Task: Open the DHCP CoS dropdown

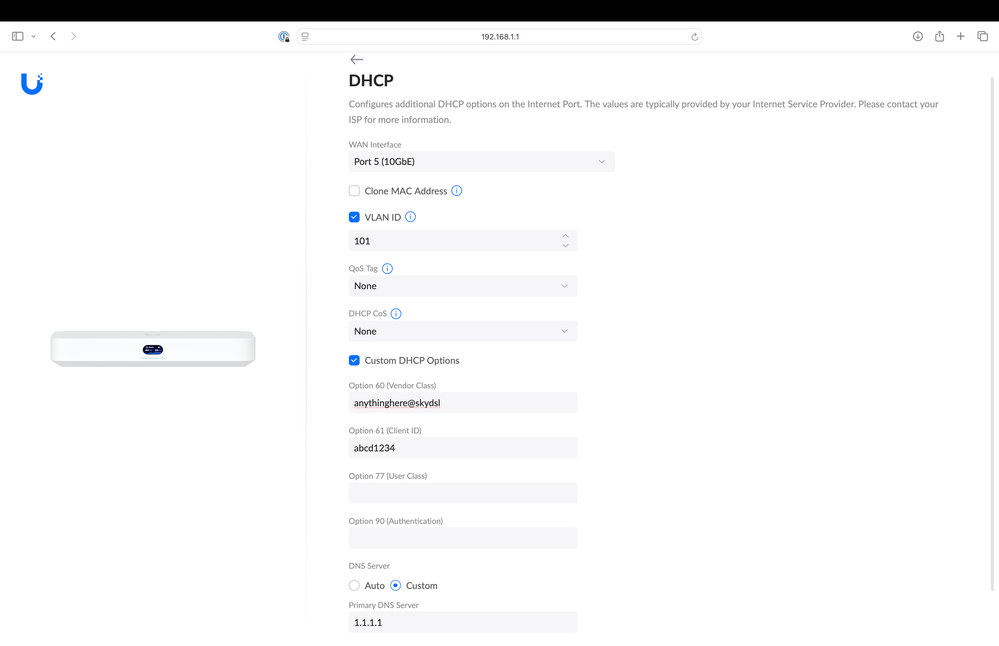Action: pos(463,331)
